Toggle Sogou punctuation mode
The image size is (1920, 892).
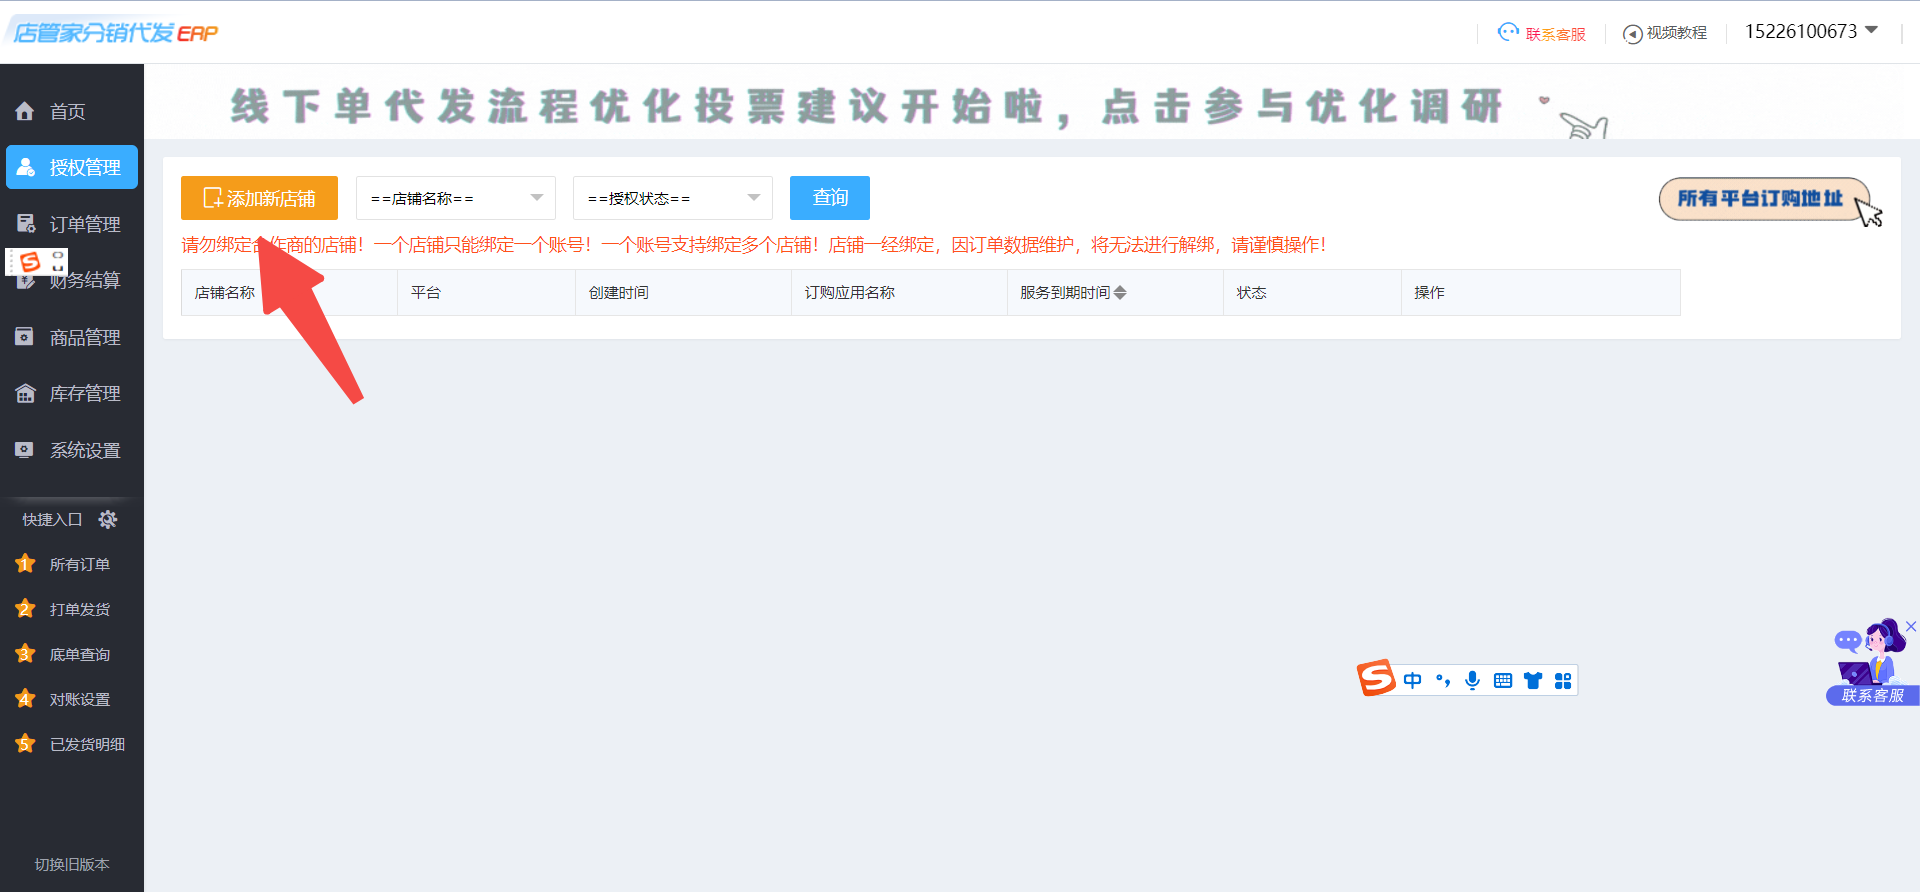pos(1442,681)
